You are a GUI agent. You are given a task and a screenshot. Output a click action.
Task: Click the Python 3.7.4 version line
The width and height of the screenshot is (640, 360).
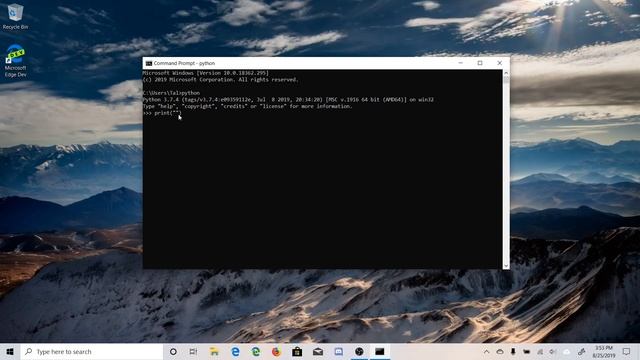click(288, 100)
